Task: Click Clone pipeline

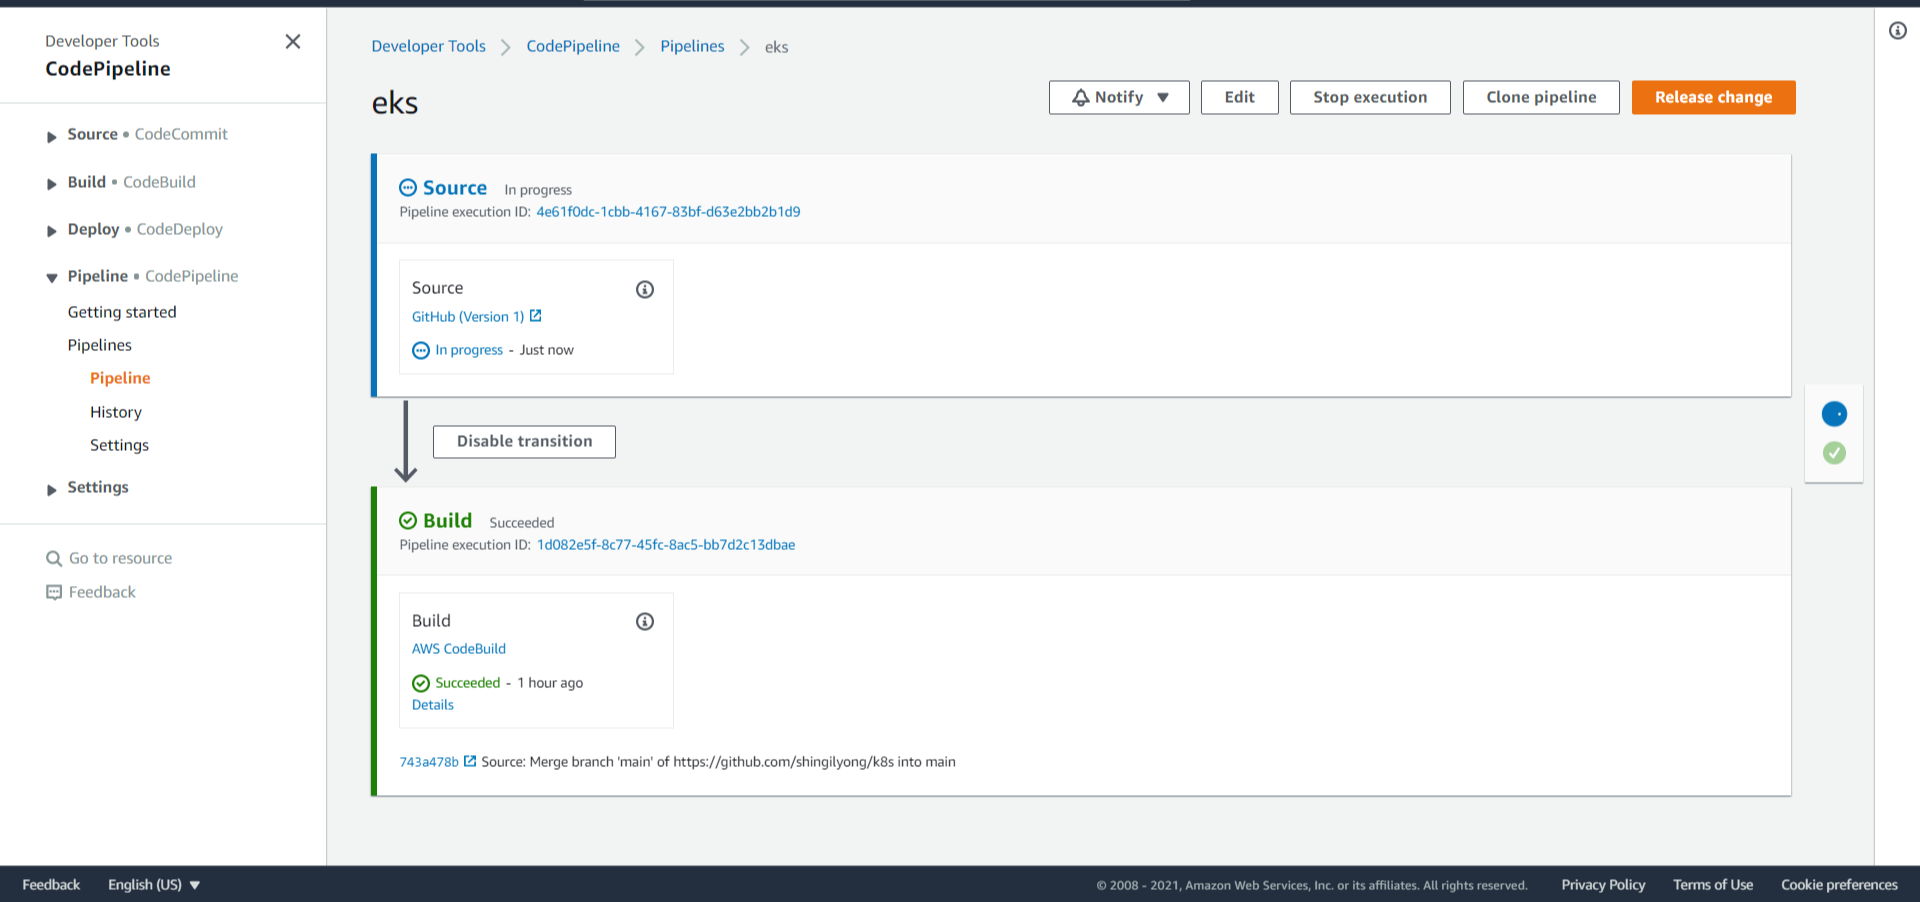Action: click(1541, 97)
